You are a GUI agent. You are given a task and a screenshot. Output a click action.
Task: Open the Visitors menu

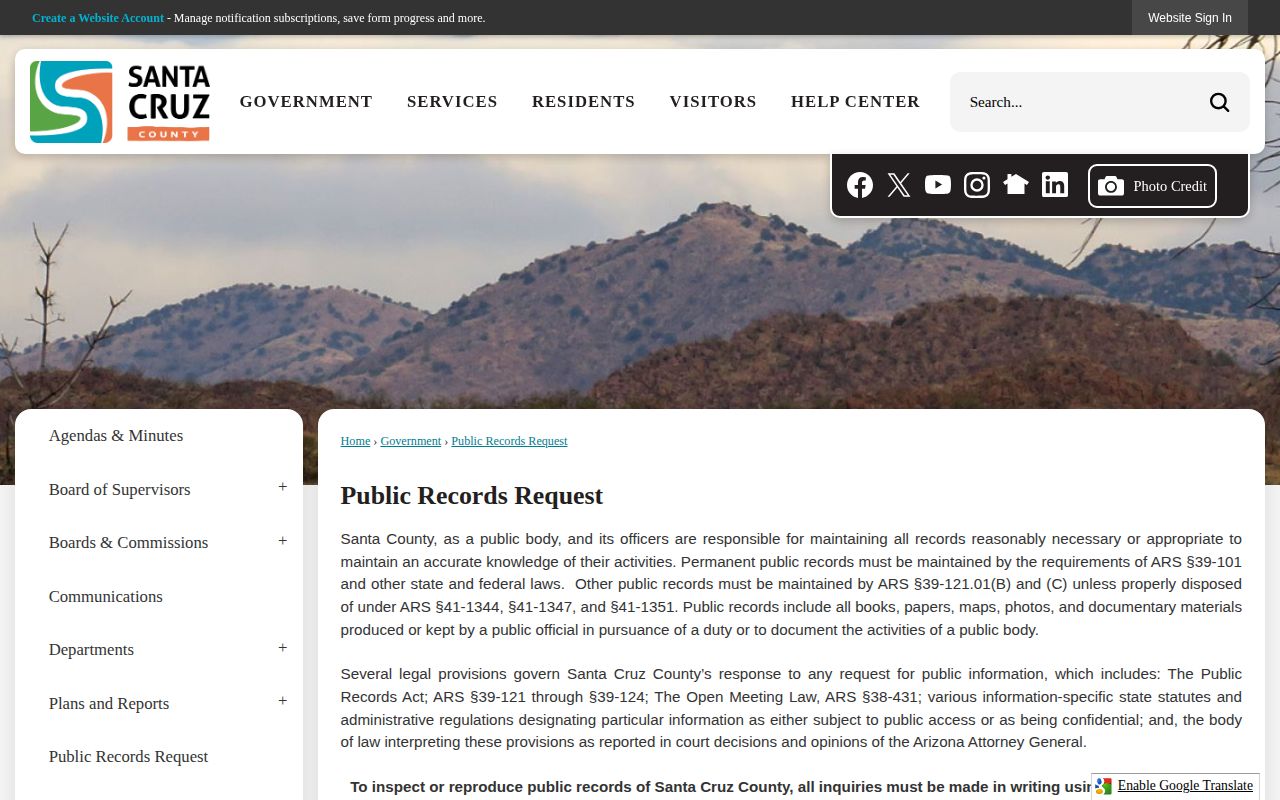pos(713,102)
